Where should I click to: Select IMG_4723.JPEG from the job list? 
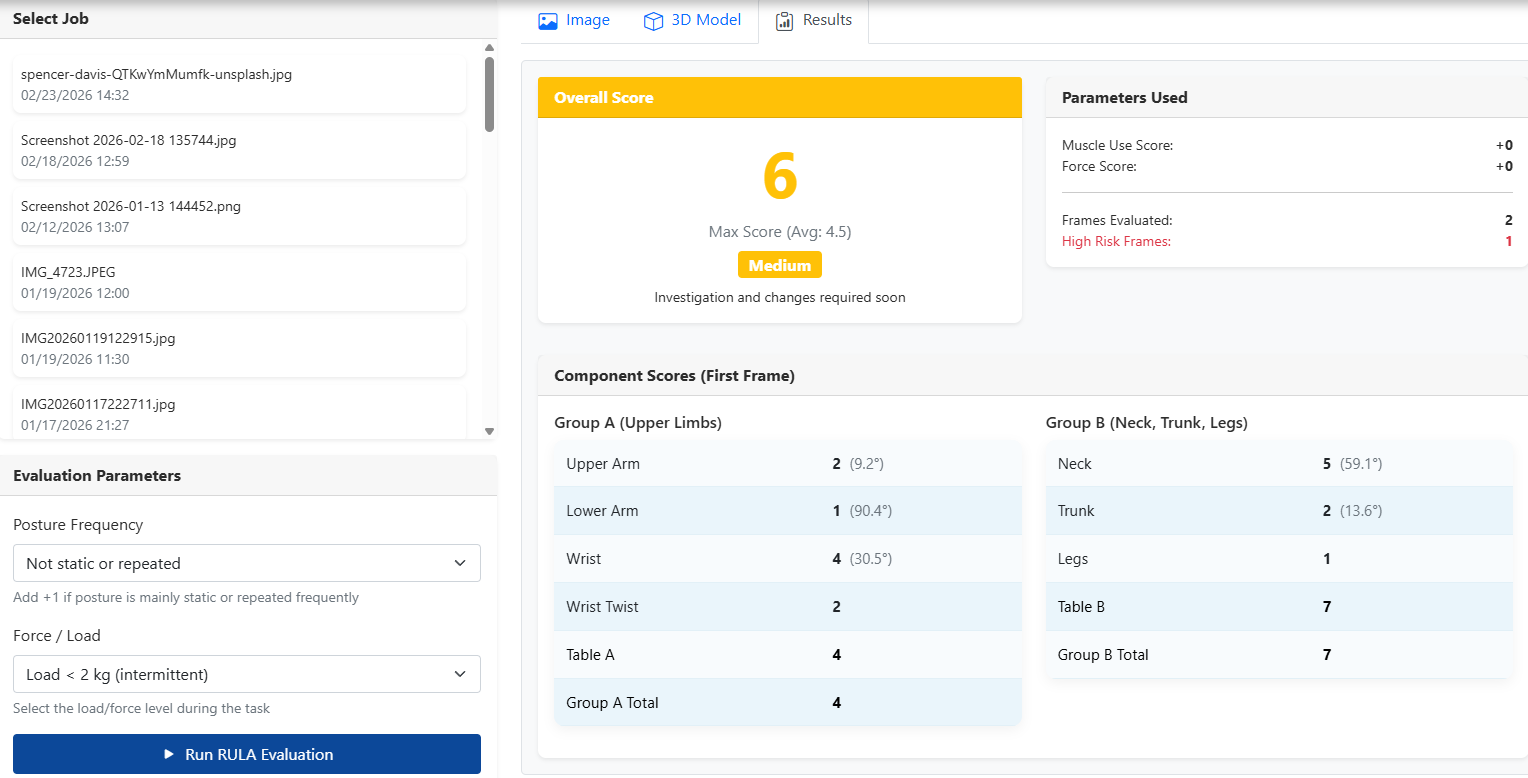click(x=239, y=282)
